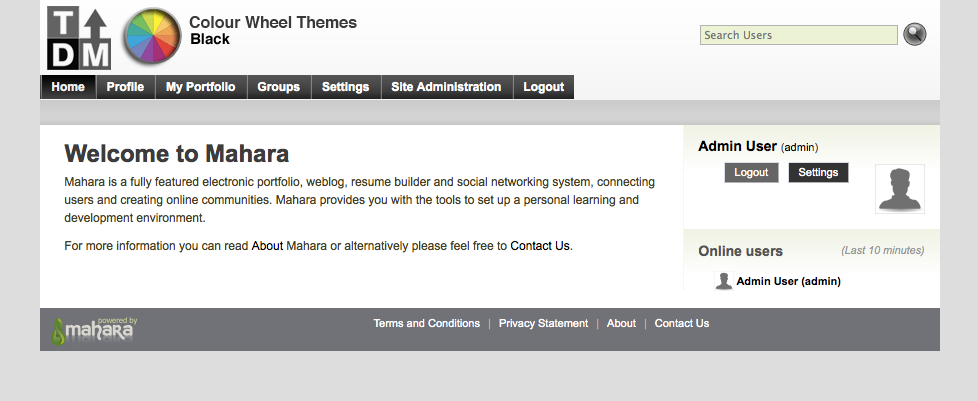Image resolution: width=978 pixels, height=401 pixels.
Task: Click the search magnifier icon
Action: (x=914, y=35)
